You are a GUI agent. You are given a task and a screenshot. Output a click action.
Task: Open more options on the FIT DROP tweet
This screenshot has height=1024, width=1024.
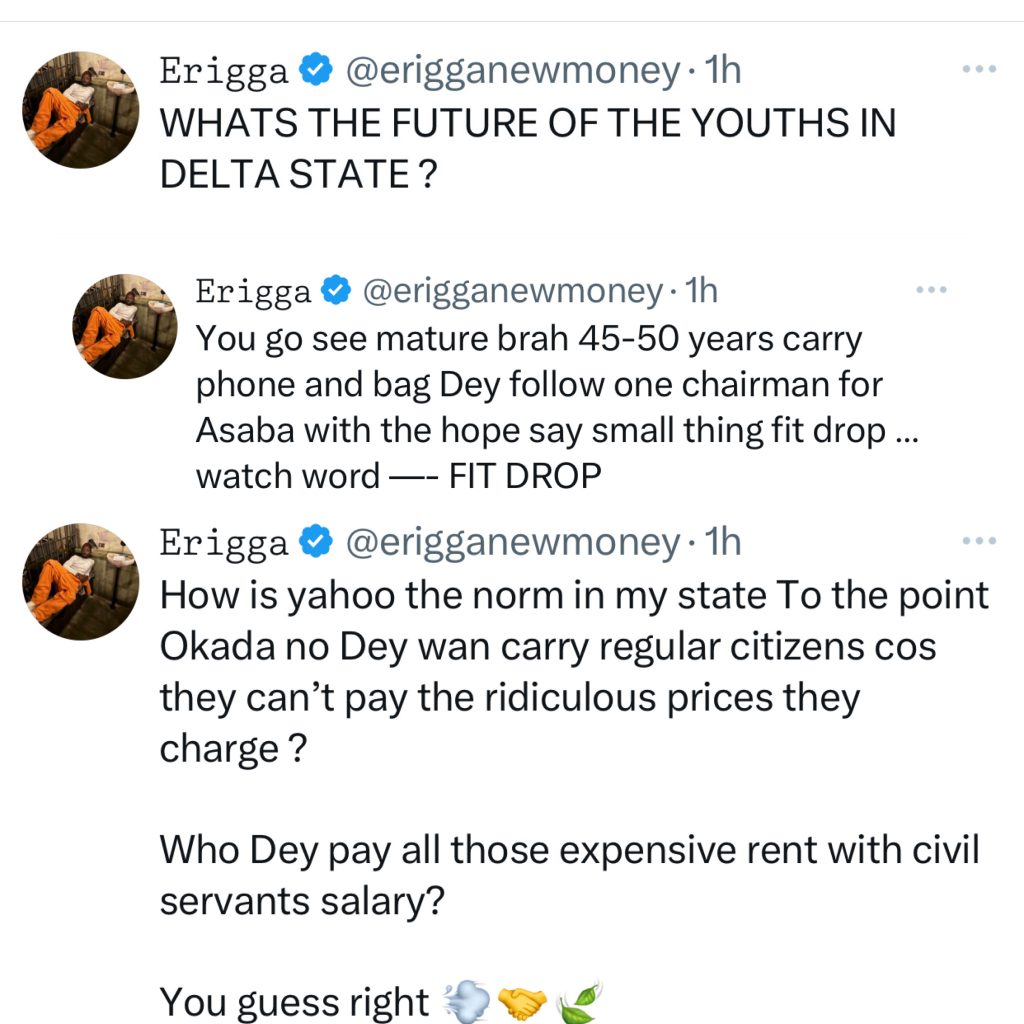click(931, 290)
